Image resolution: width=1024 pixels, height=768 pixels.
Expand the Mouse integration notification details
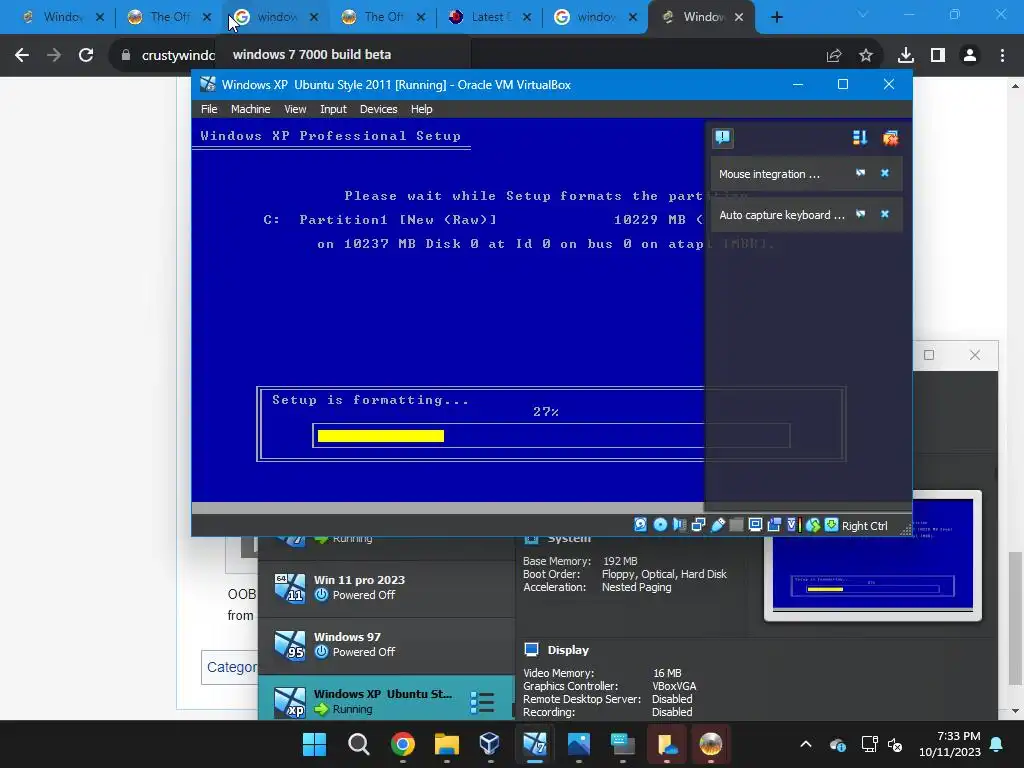point(861,173)
